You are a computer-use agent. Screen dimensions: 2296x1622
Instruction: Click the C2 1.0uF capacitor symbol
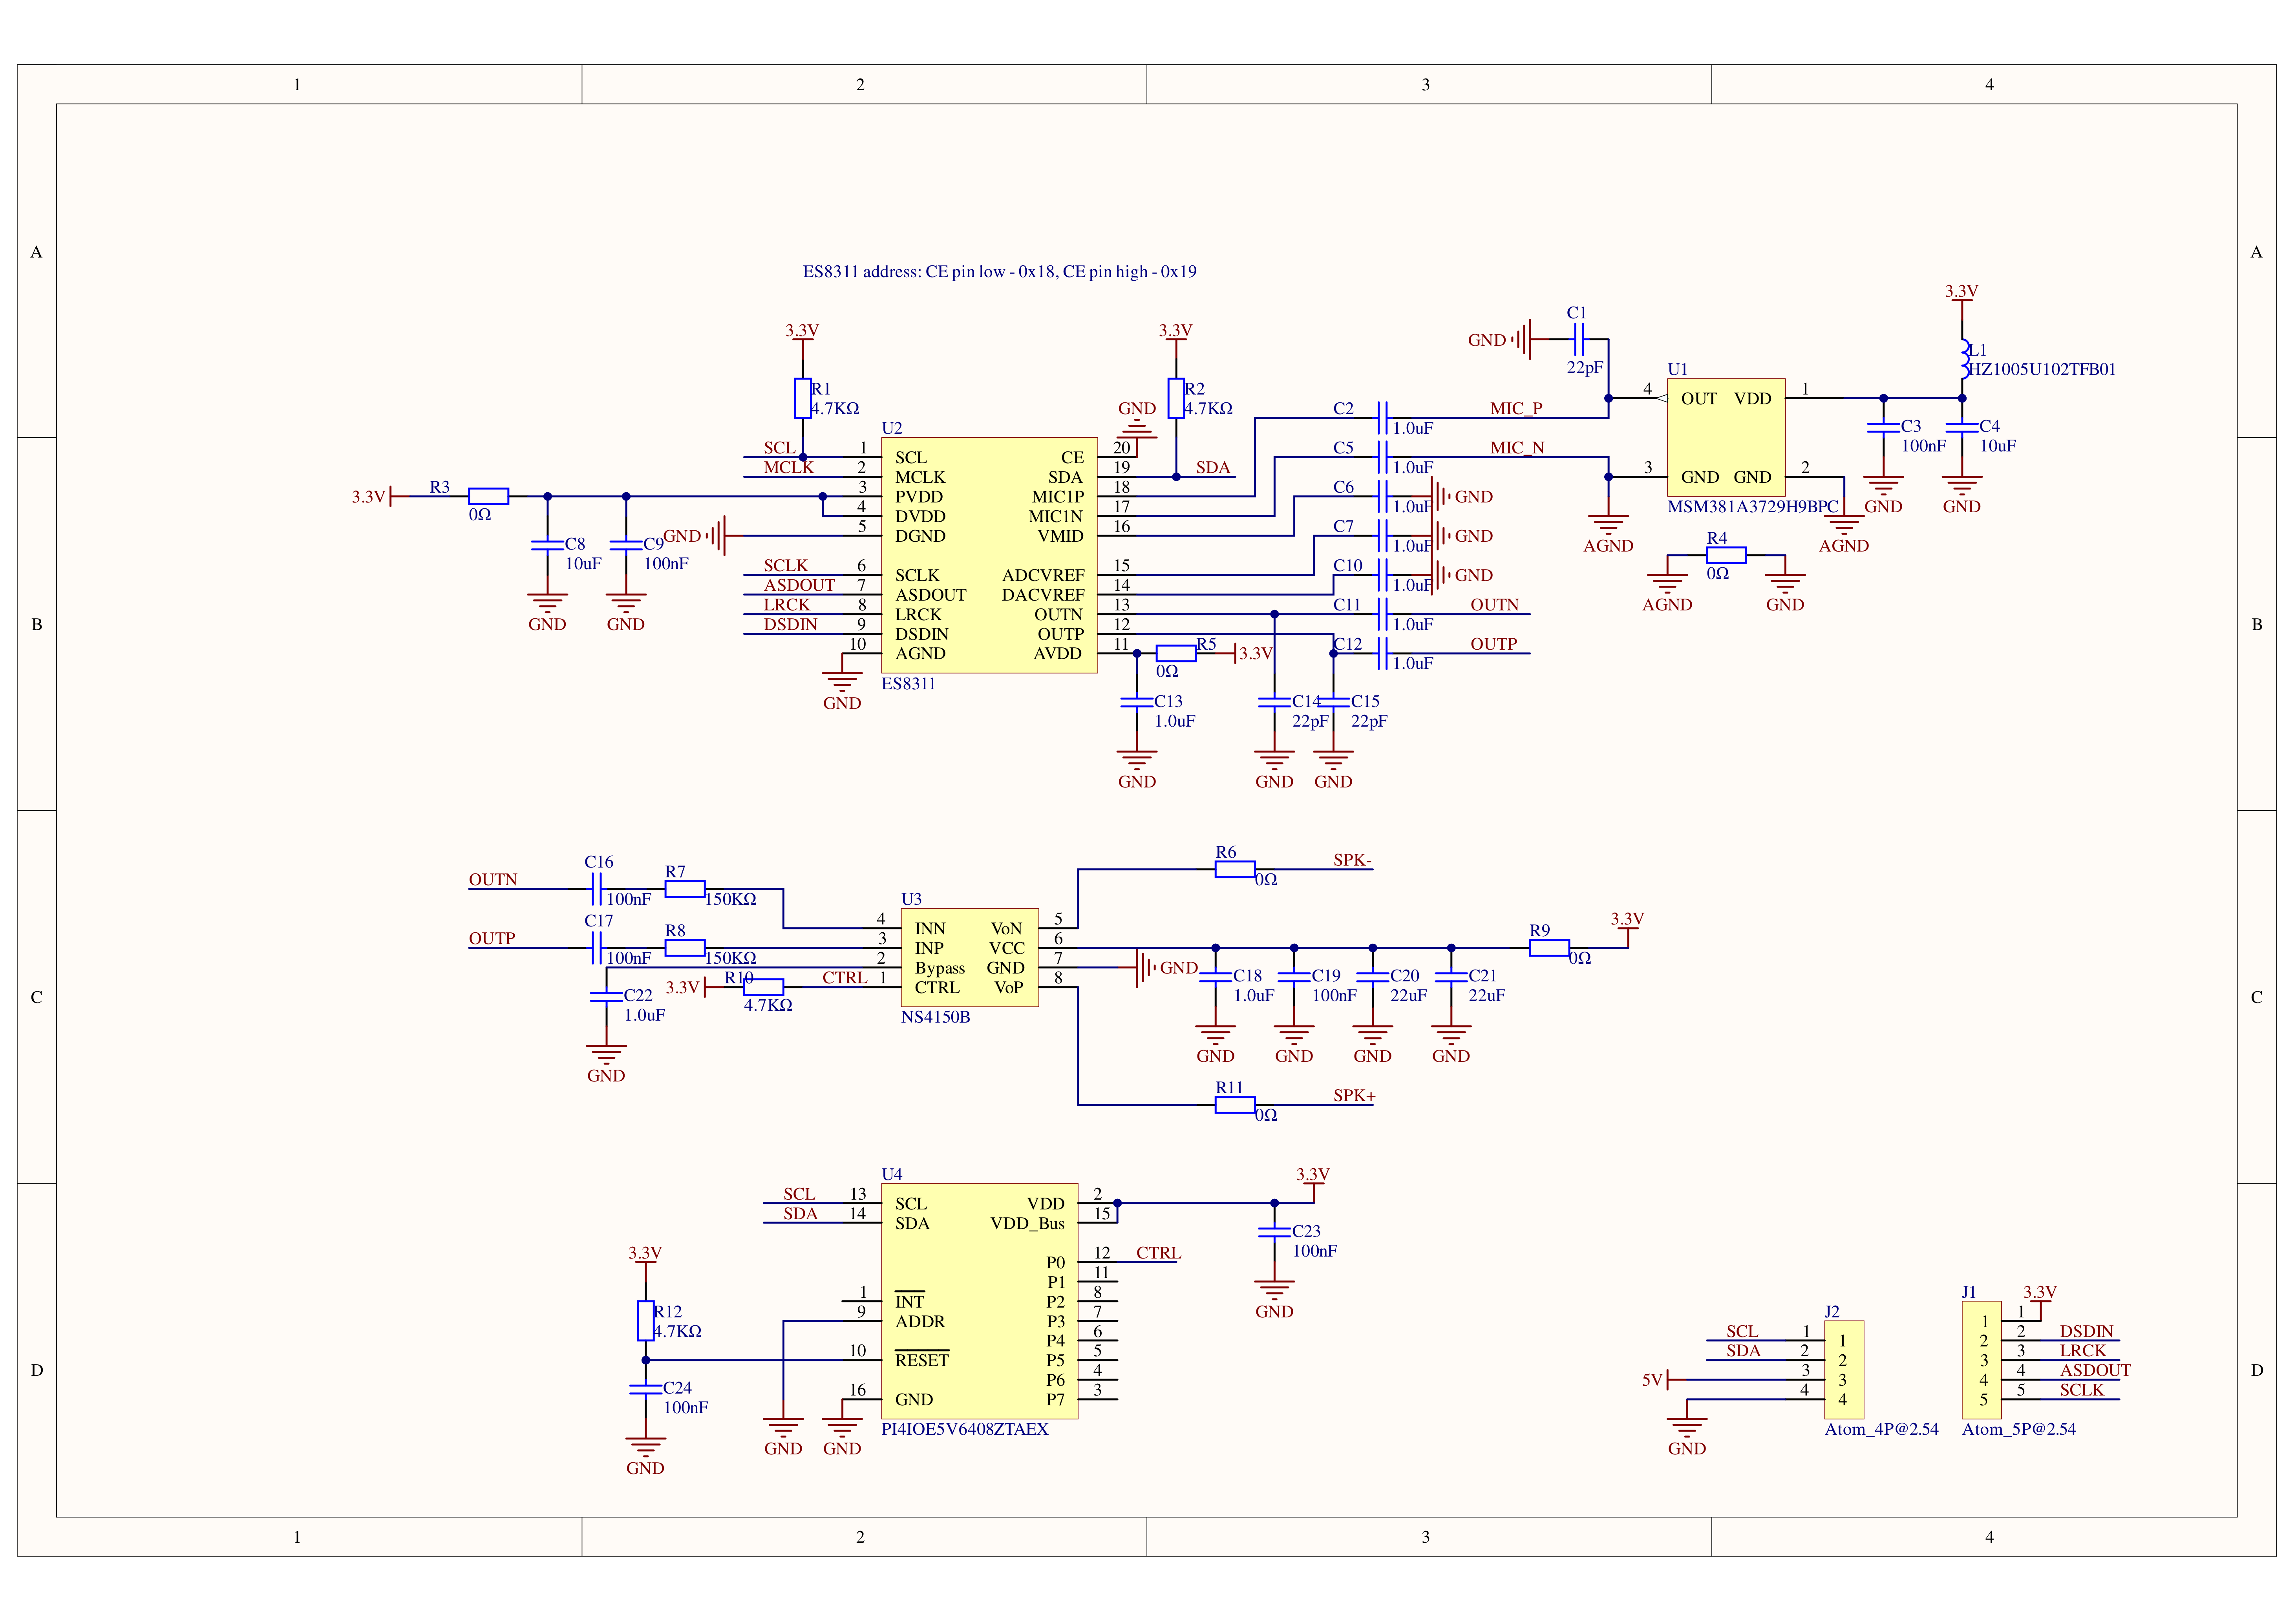coord(1382,418)
